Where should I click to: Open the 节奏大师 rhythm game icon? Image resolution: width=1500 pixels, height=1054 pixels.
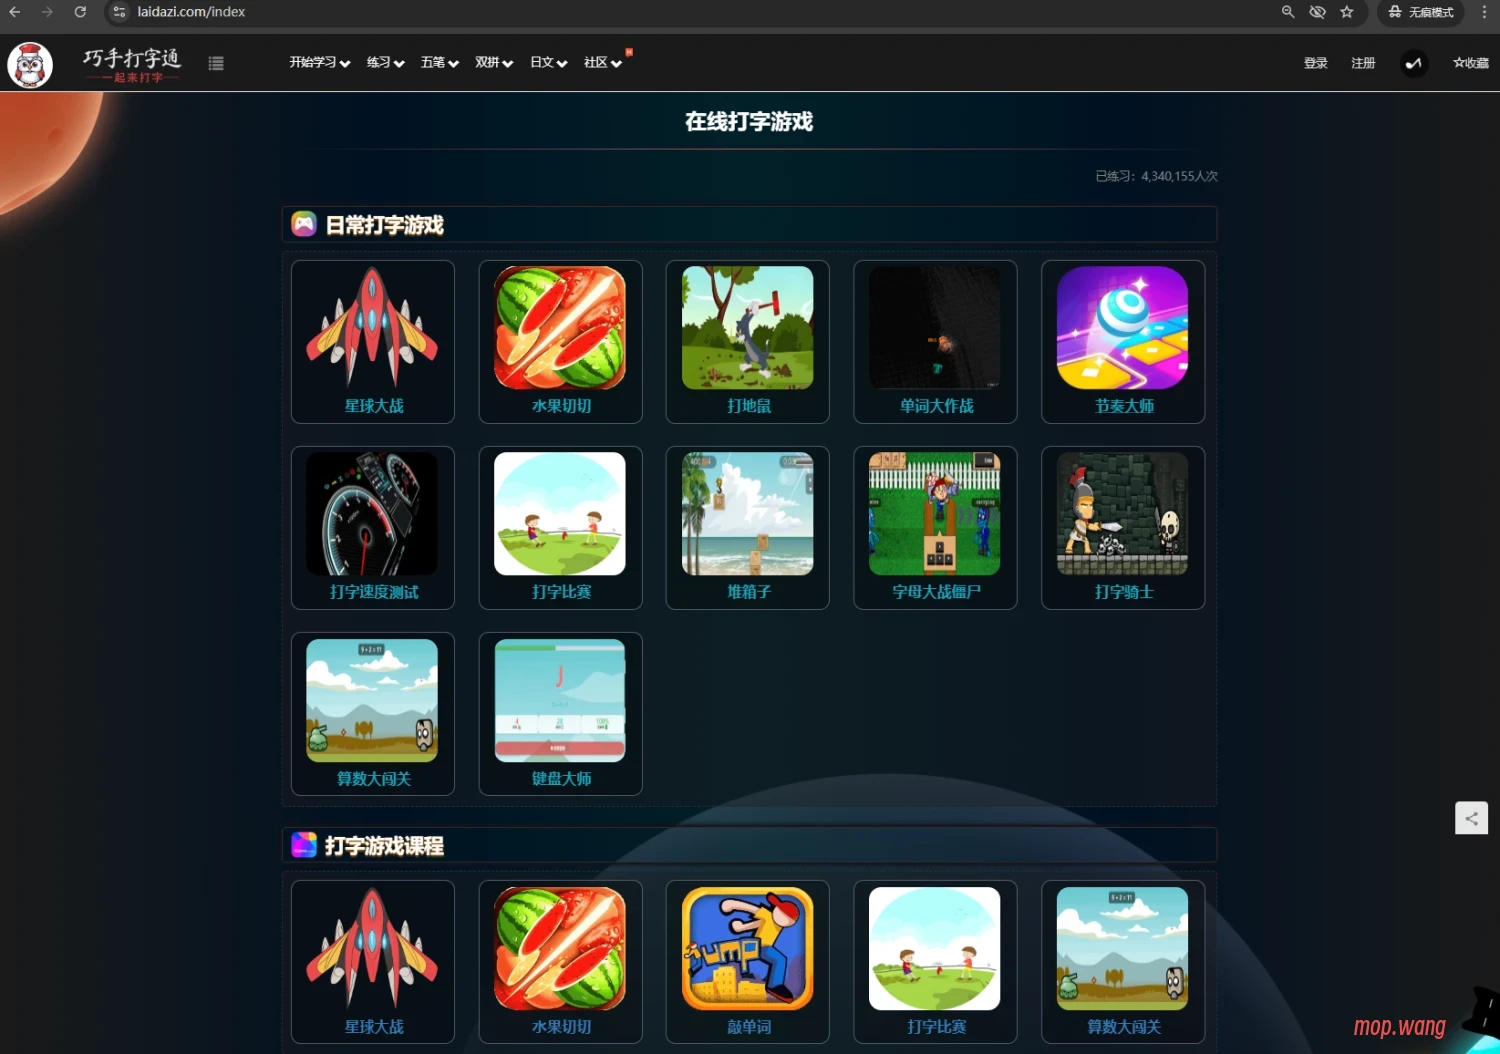(1122, 328)
